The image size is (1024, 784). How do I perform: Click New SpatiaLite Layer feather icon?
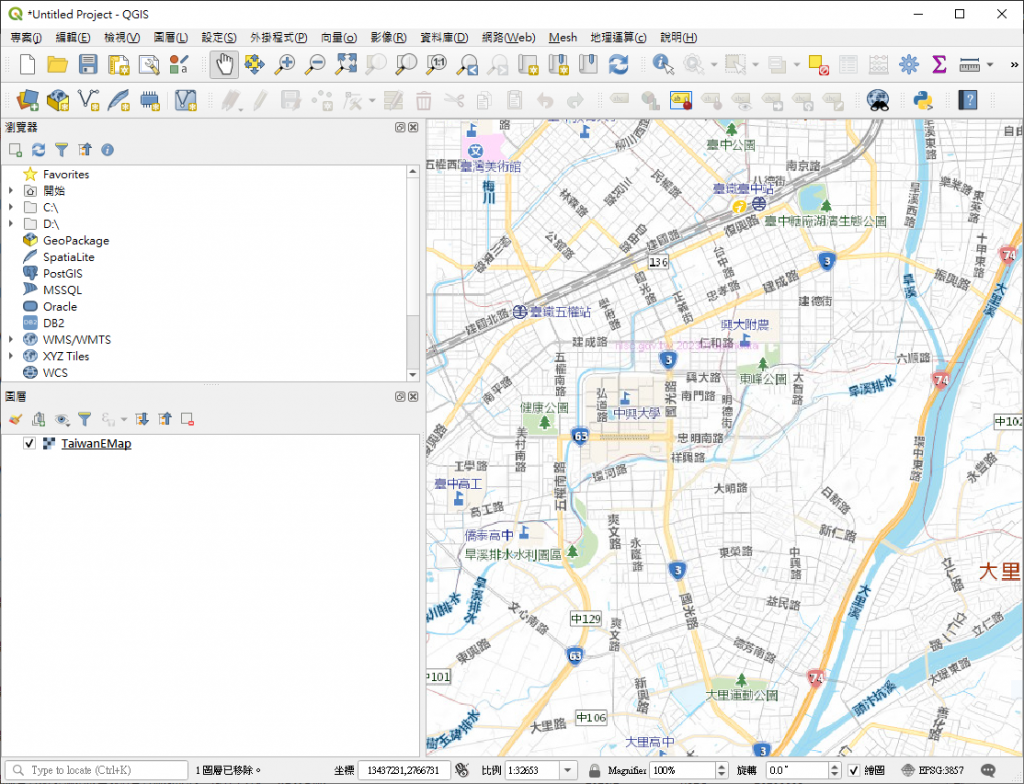[x=119, y=101]
